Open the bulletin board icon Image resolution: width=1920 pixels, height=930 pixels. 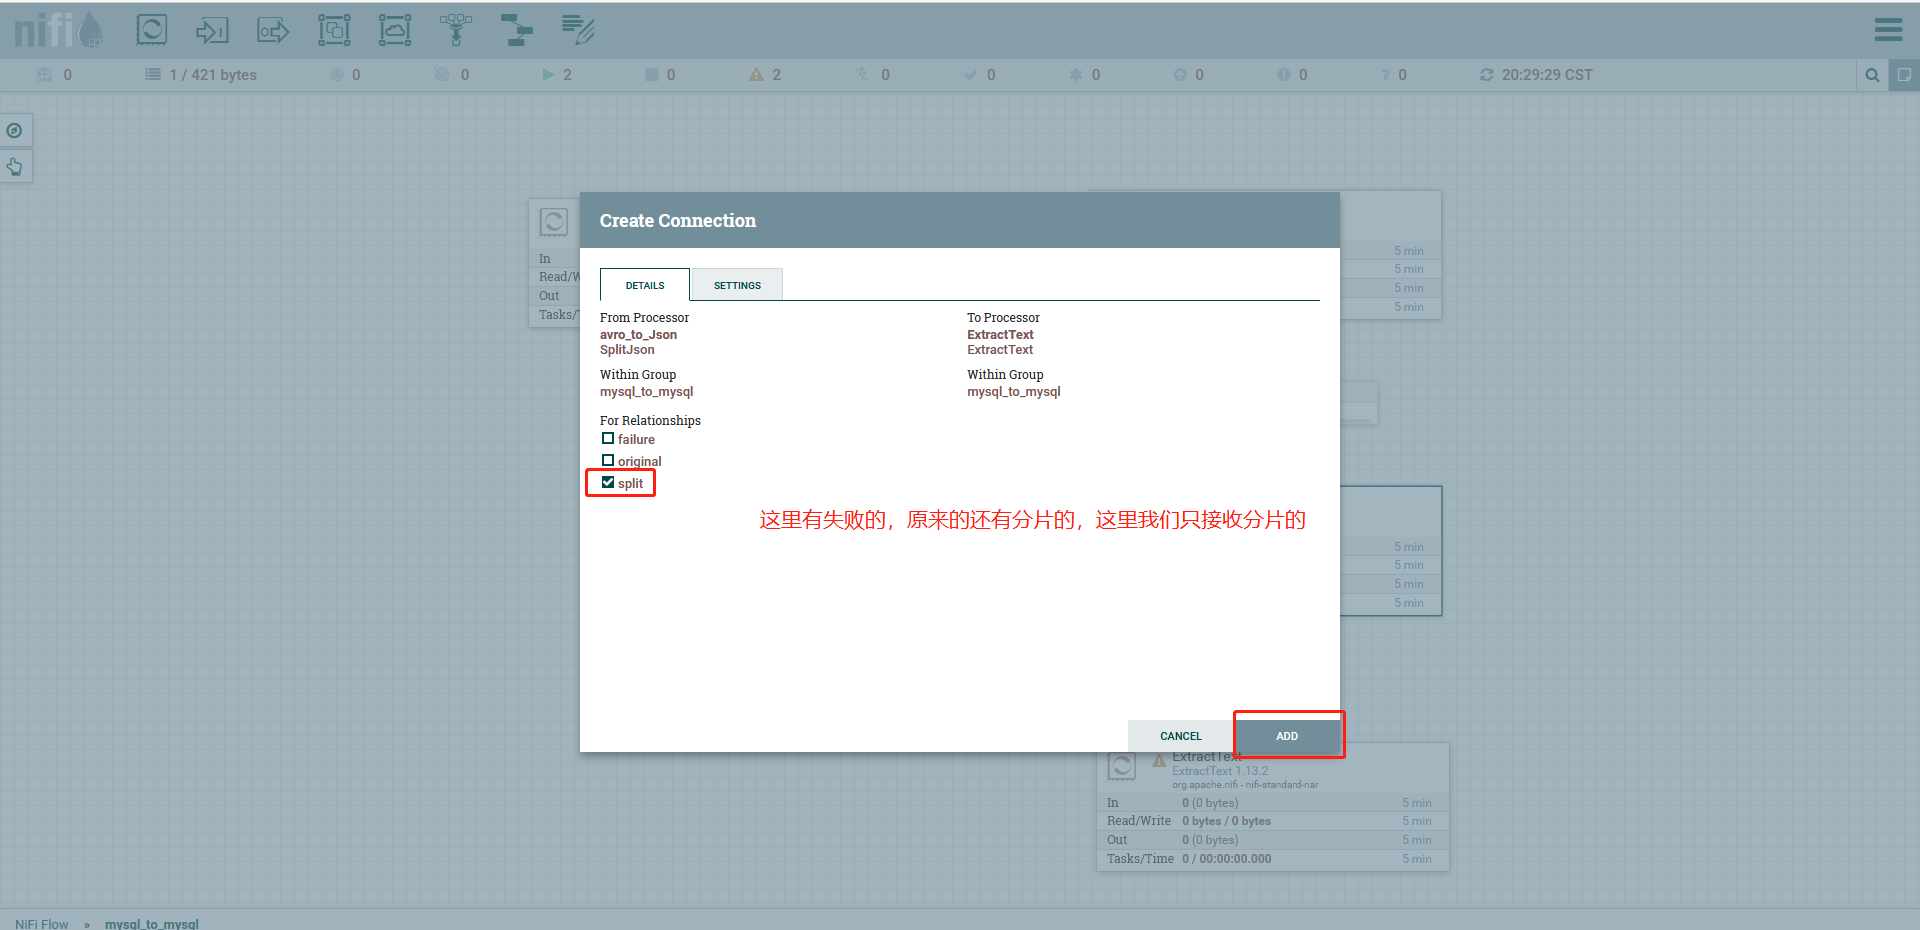coord(1904,75)
